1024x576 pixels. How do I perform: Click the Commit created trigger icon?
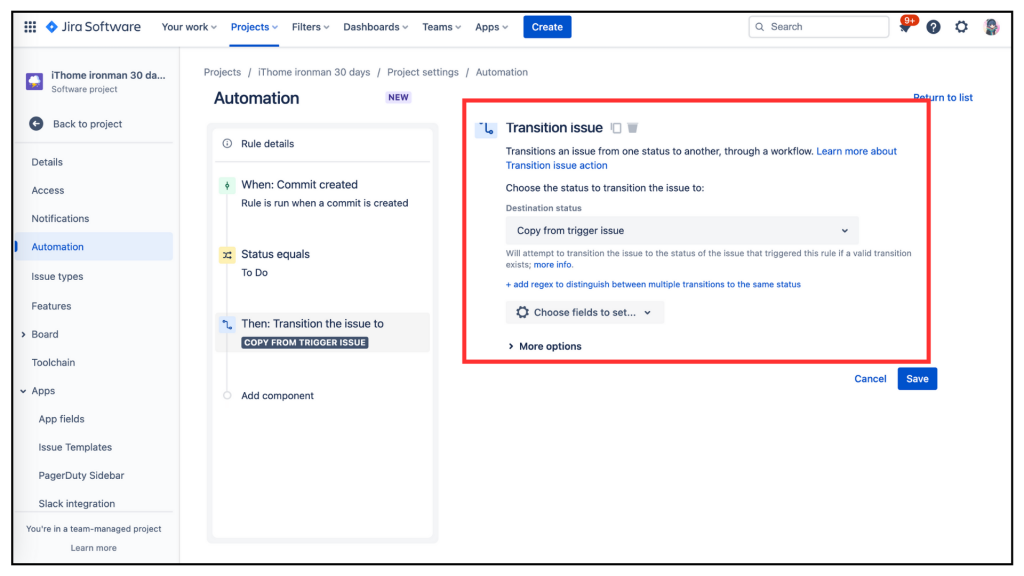coord(227,185)
